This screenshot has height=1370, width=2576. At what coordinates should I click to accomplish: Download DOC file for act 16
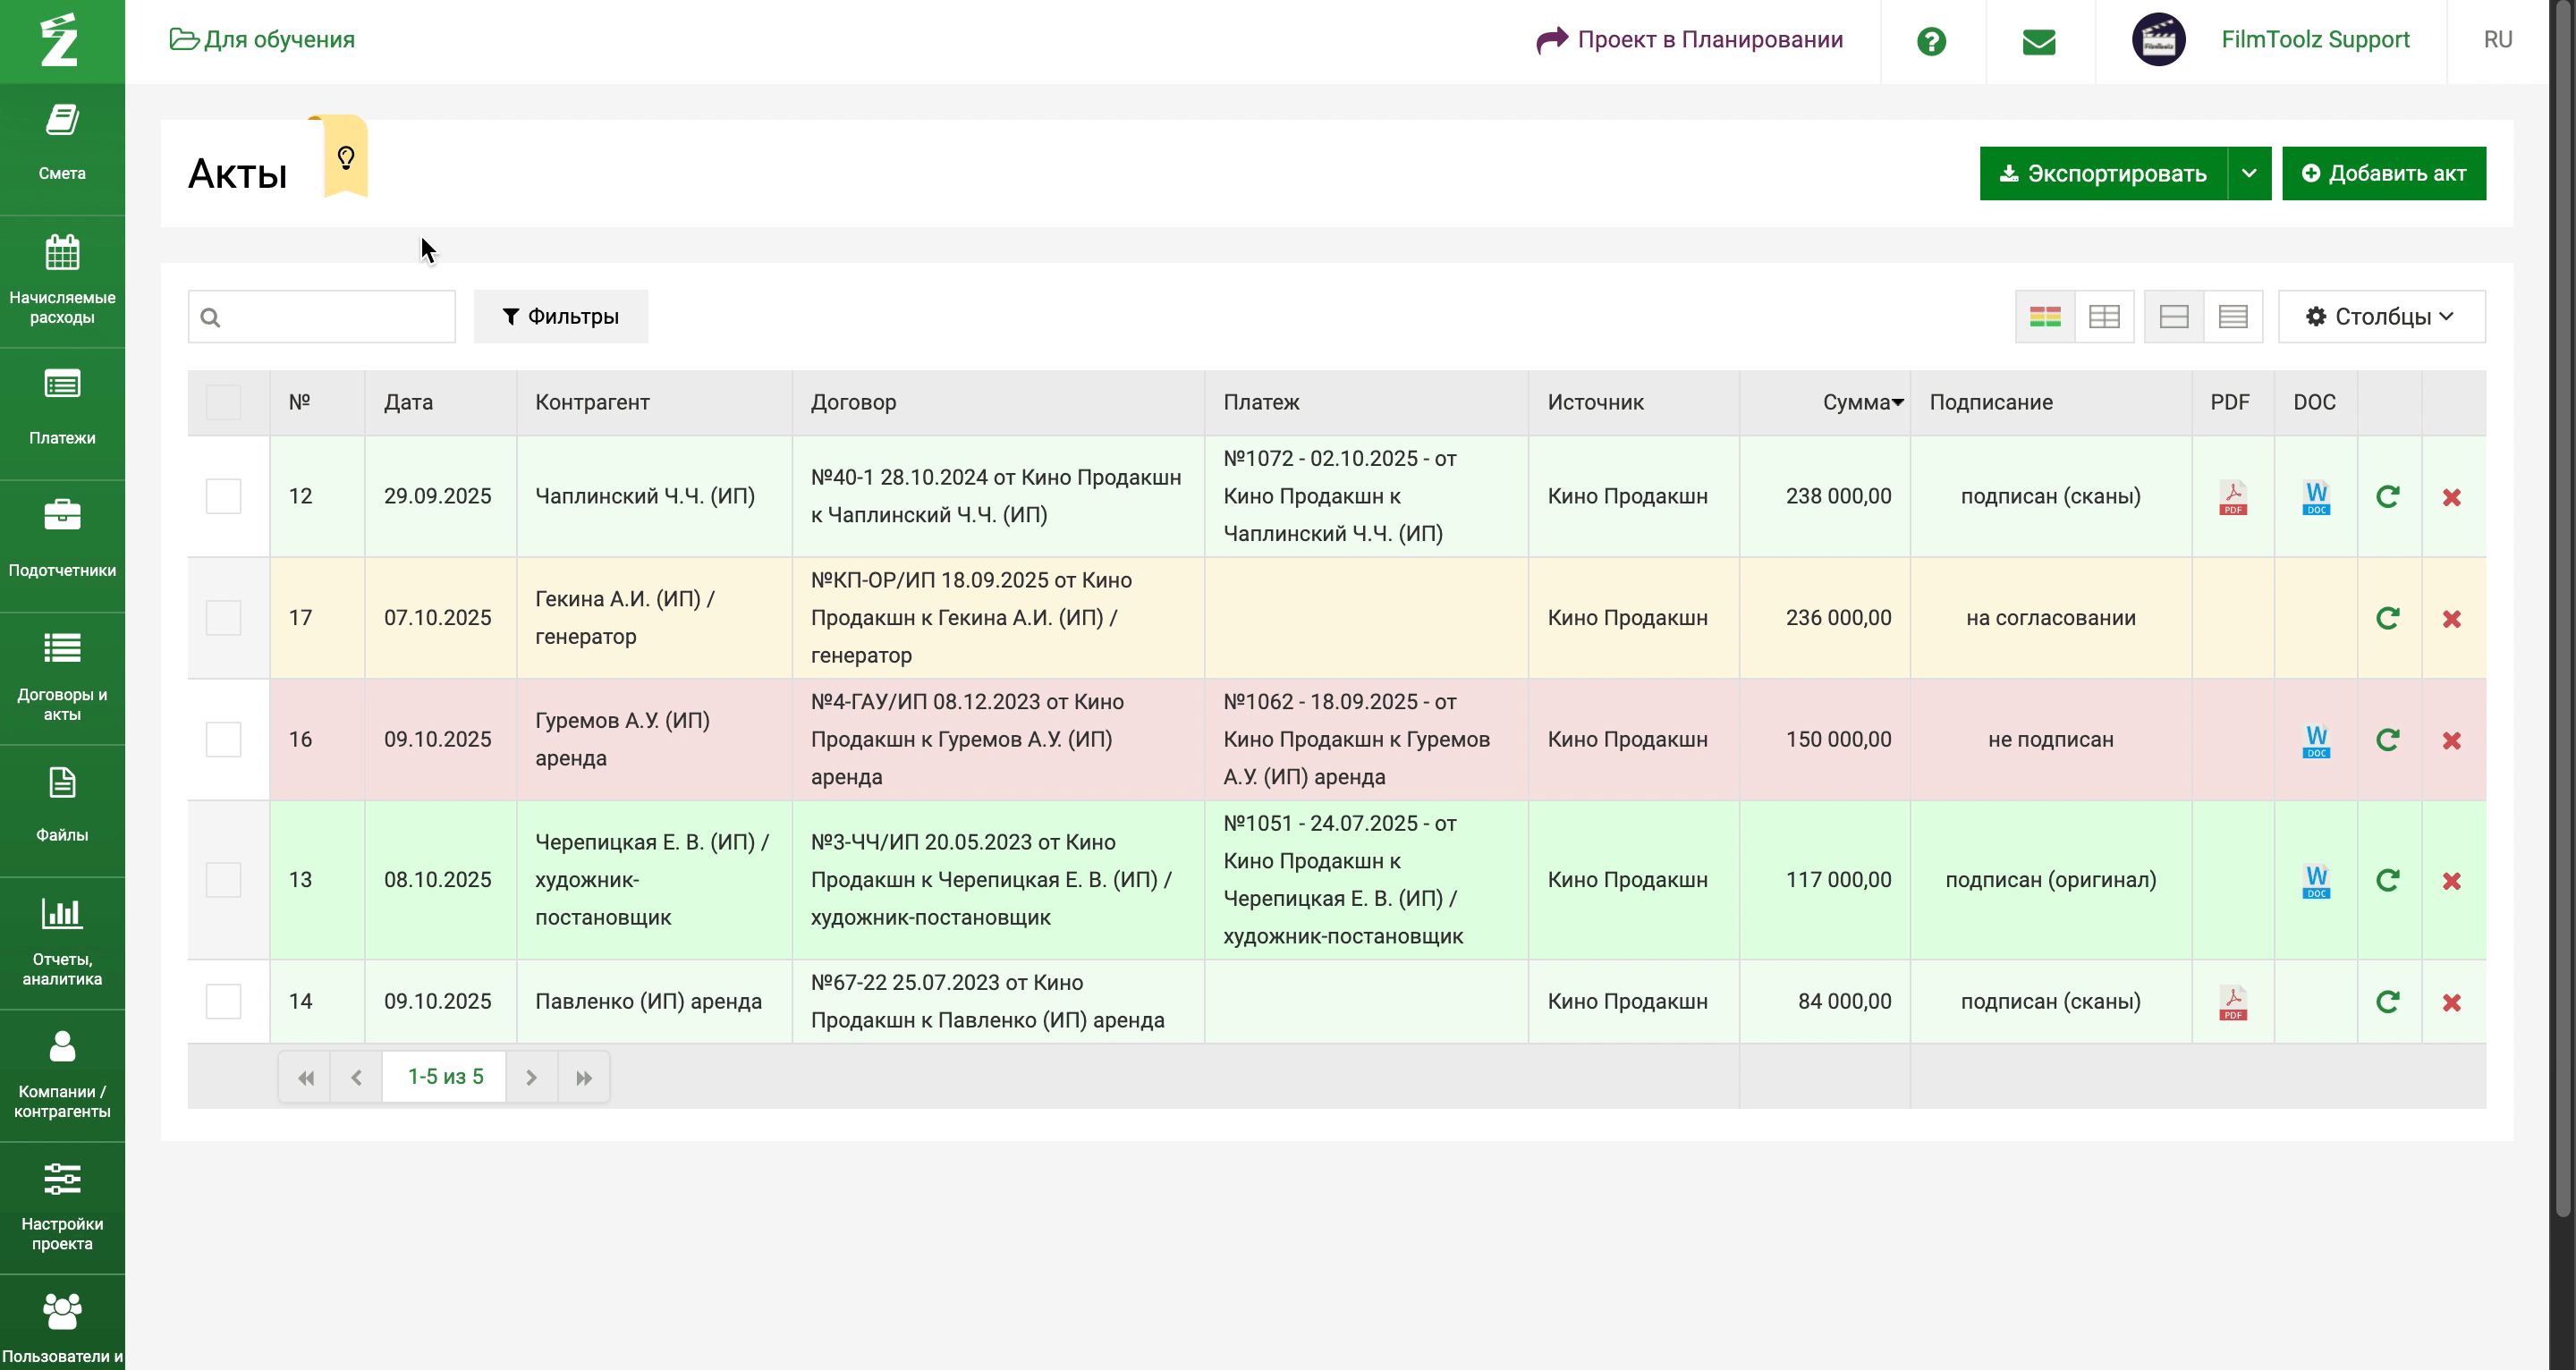click(x=2315, y=740)
